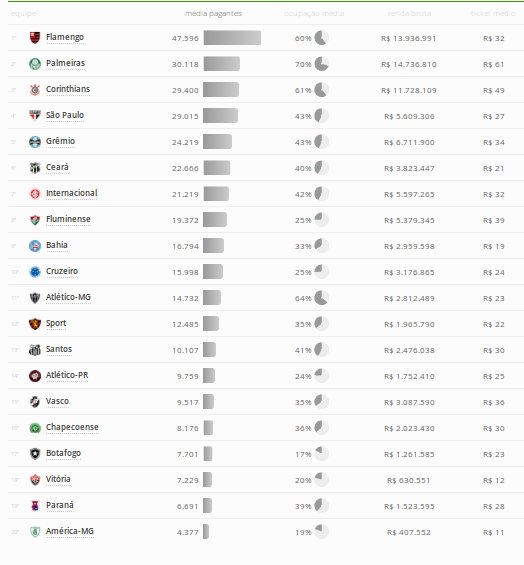Click Palmeiras 70% occupancy pie chart
The height and width of the screenshot is (565, 524).
(x=321, y=64)
